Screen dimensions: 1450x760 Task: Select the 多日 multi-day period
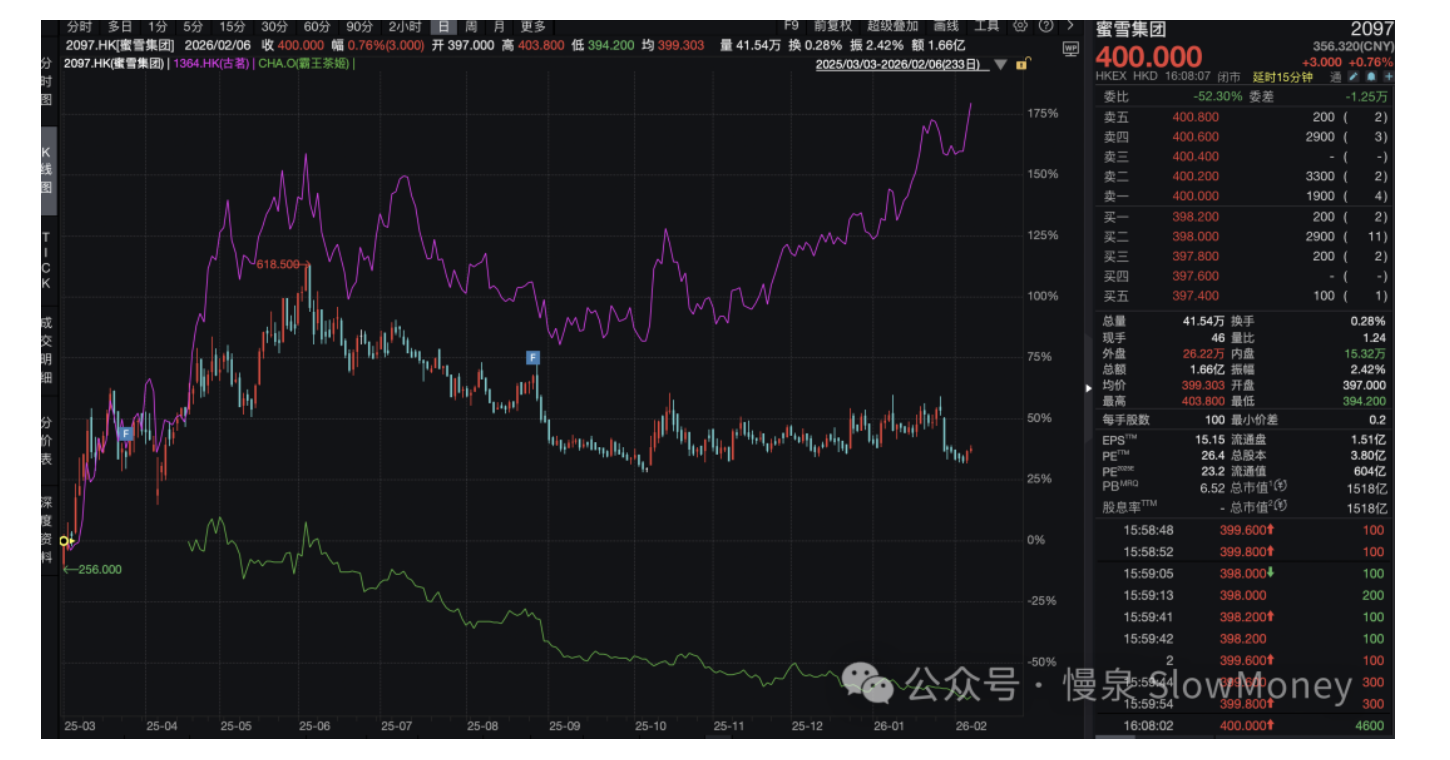coord(120,26)
